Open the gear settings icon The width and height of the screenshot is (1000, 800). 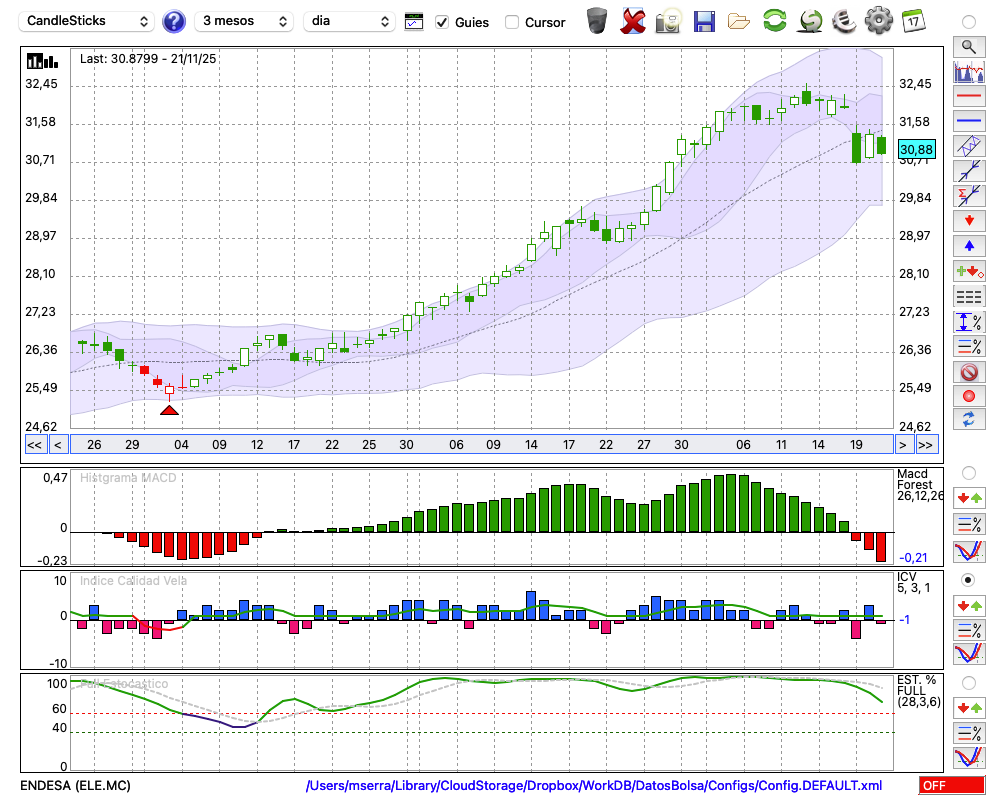pyautogui.click(x=878, y=21)
